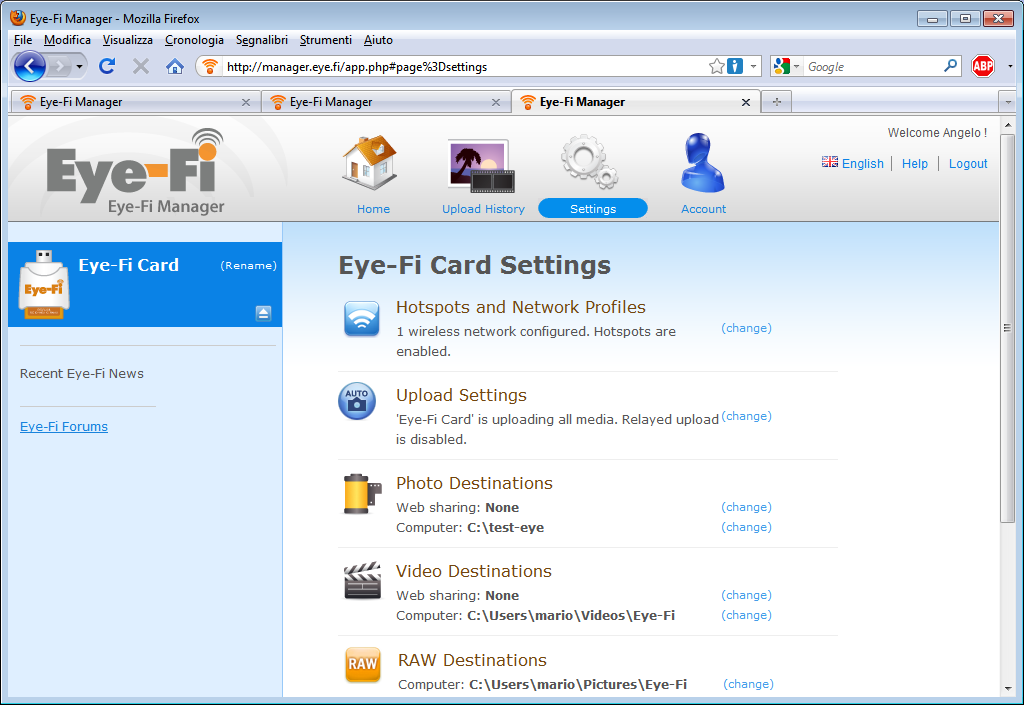Image resolution: width=1024 pixels, height=705 pixels.
Task: Click the highlighted Settings nav button
Action: [x=593, y=208]
